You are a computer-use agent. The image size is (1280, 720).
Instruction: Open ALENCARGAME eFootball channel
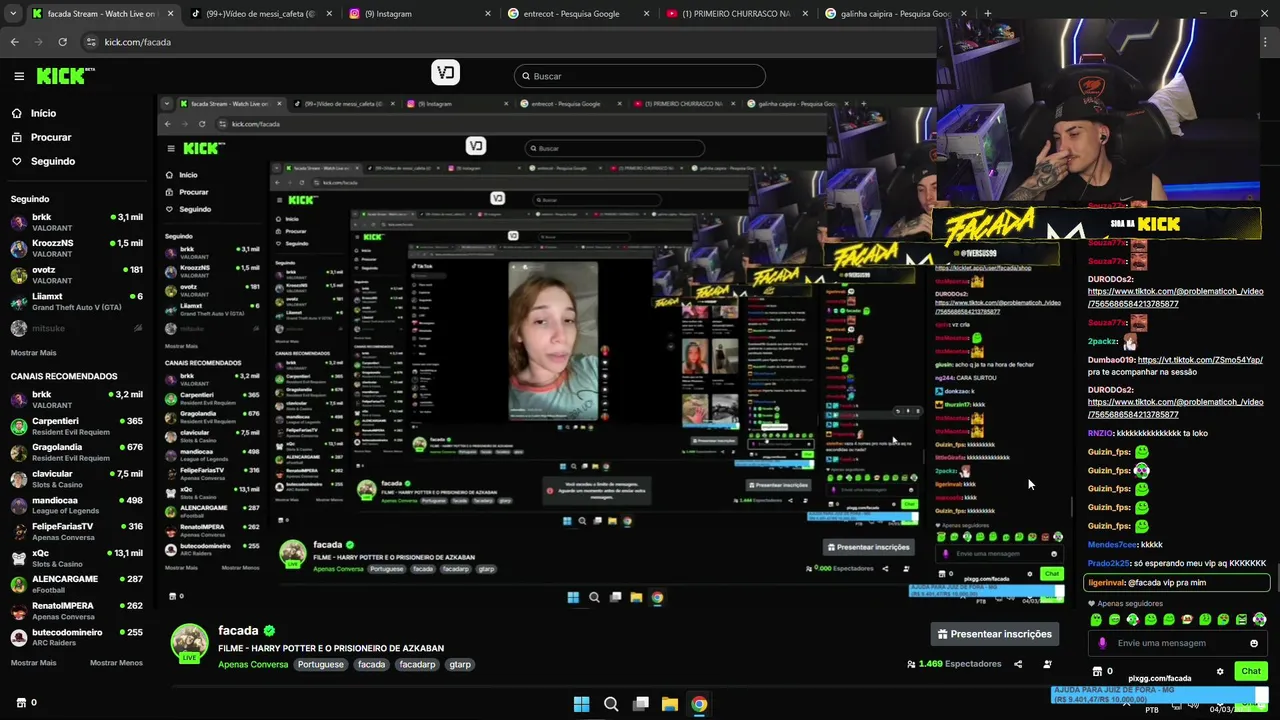(77, 584)
